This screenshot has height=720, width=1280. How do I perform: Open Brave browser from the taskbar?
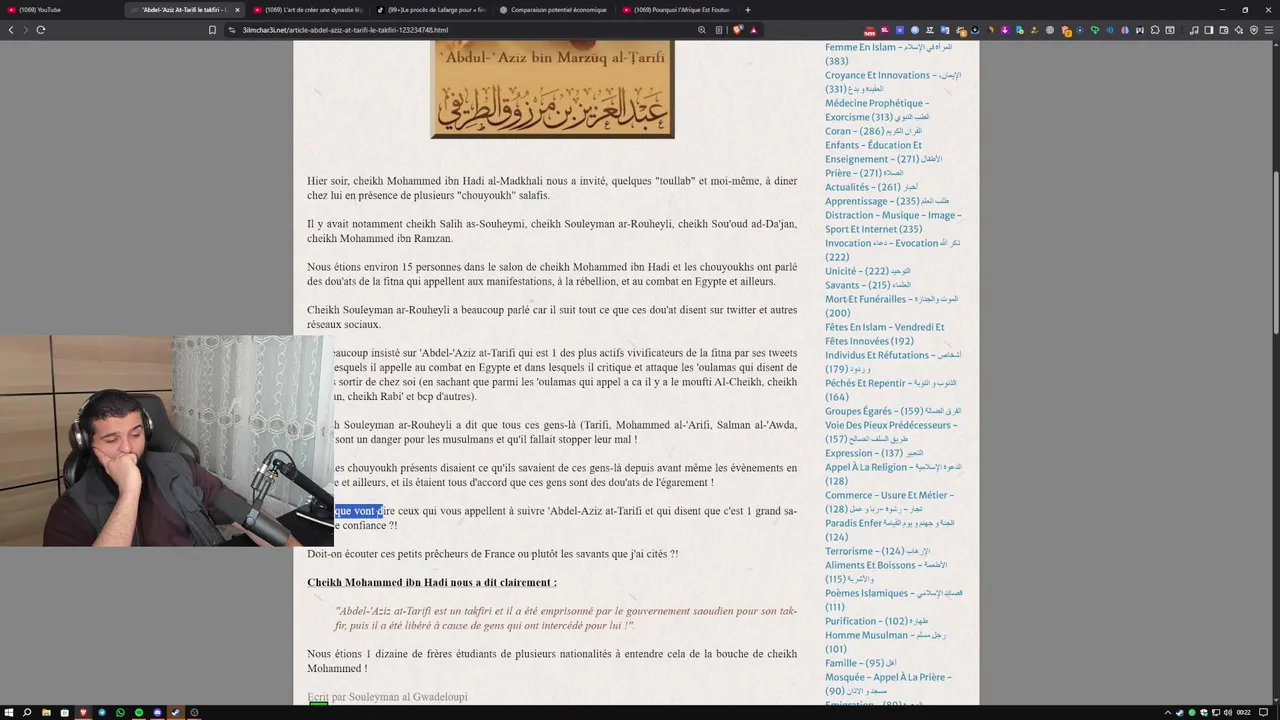83,713
